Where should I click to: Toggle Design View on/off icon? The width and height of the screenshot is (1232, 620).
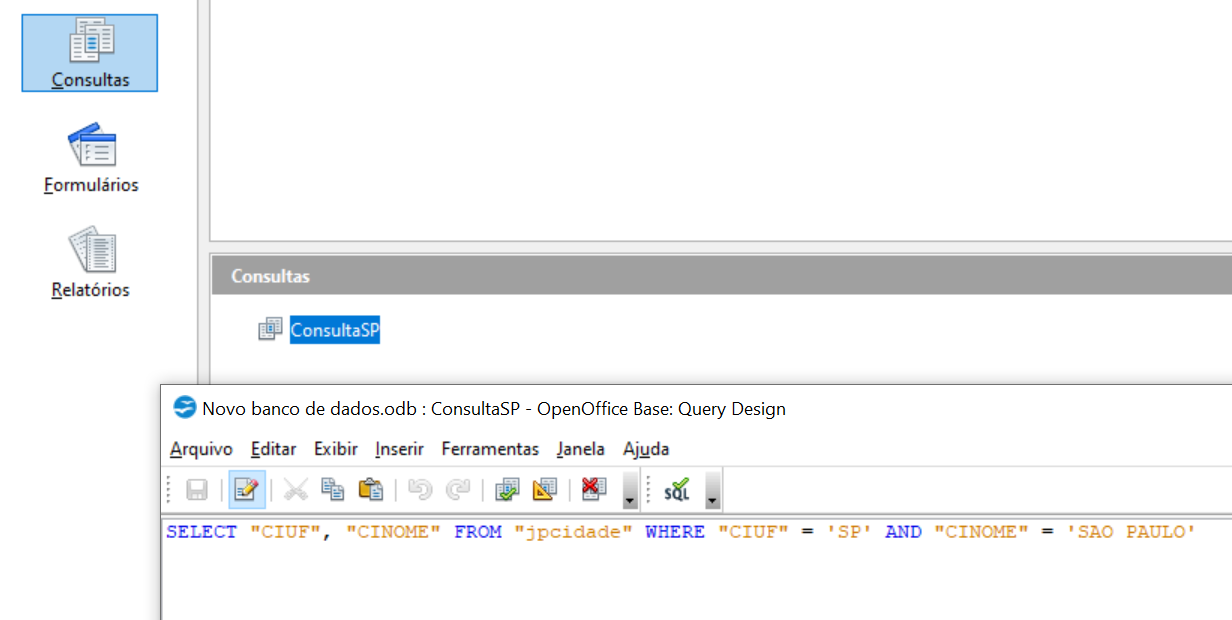coord(544,490)
